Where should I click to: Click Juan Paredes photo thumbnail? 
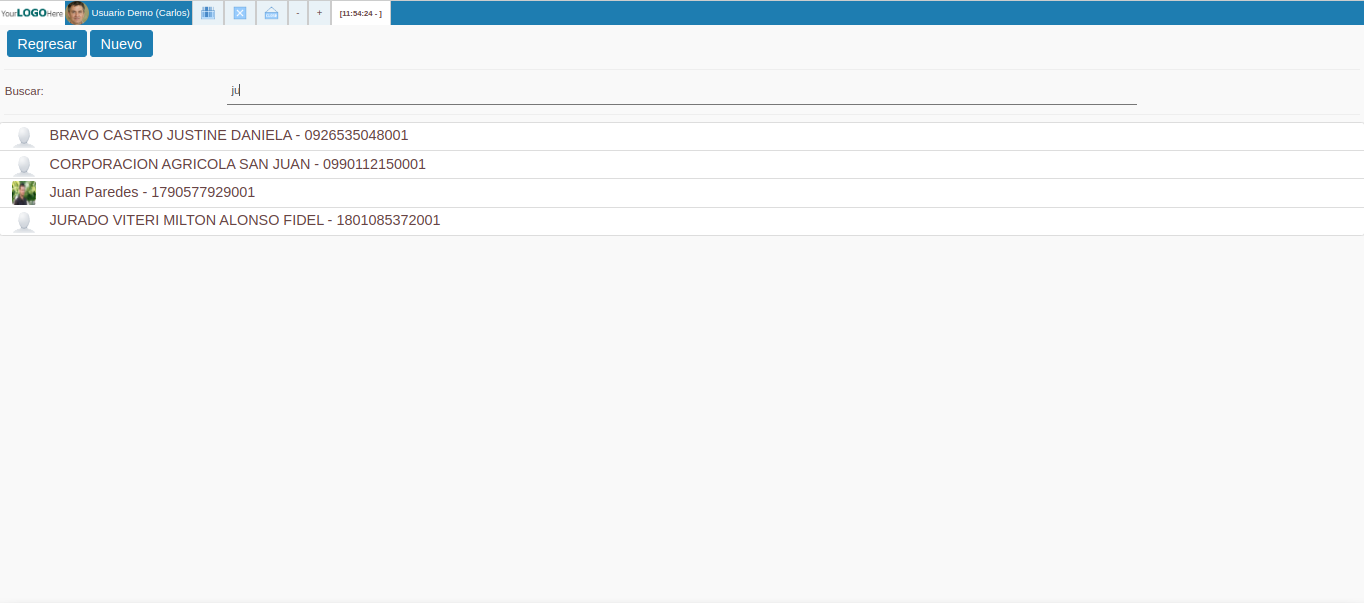24,193
